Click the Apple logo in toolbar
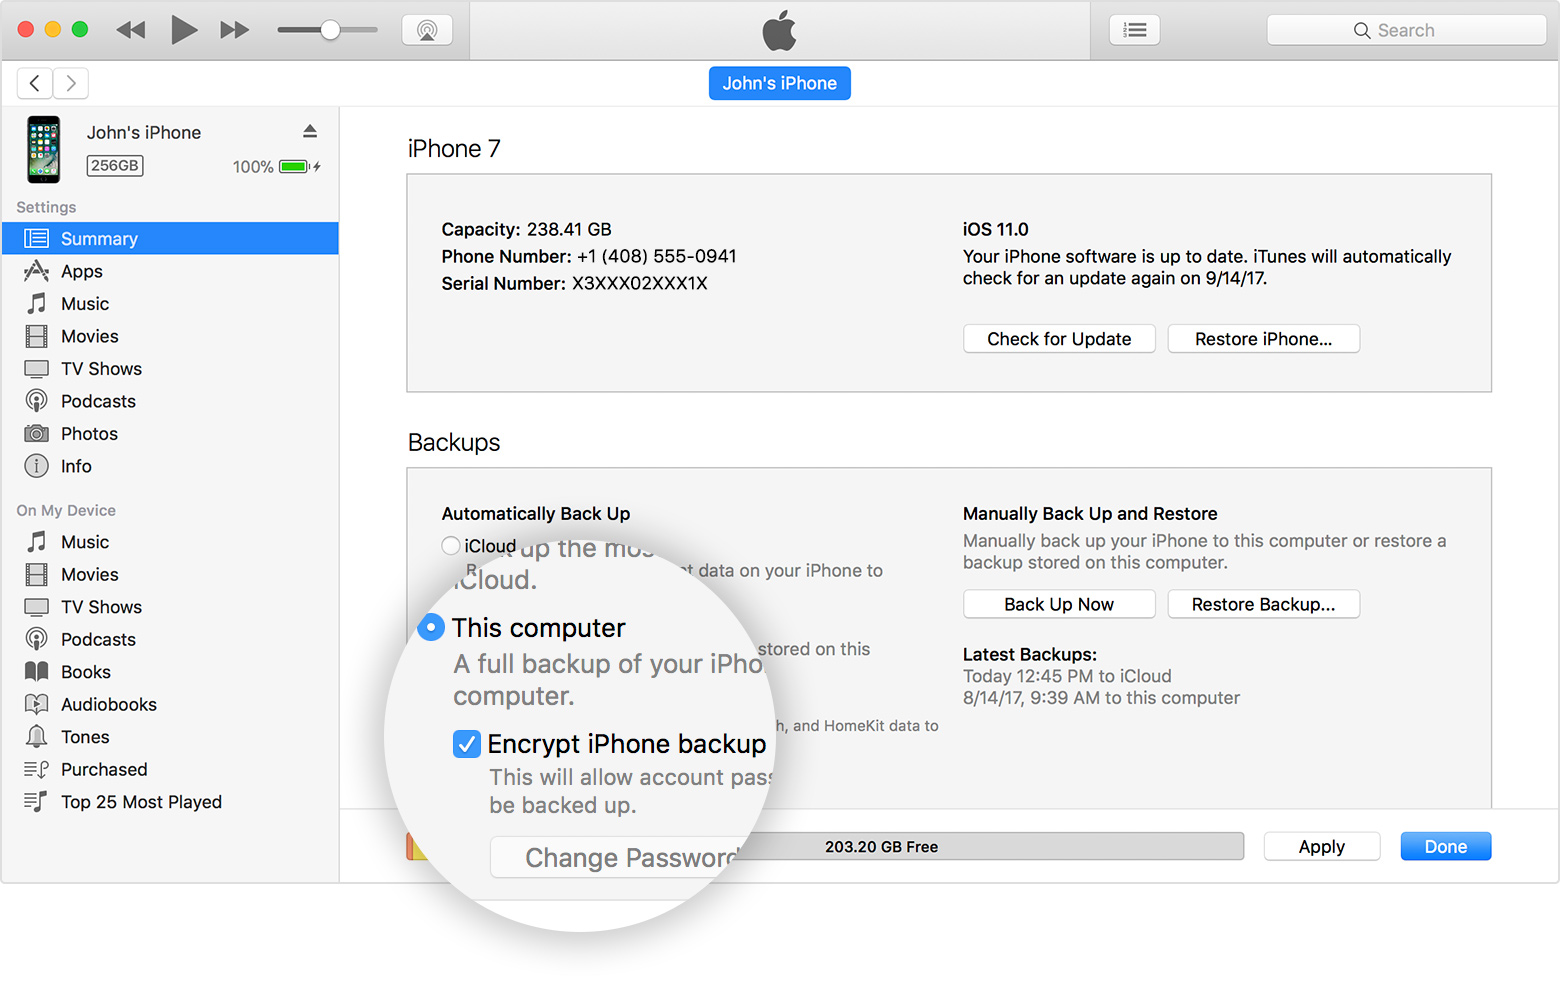The height and width of the screenshot is (1000, 1560). [780, 30]
